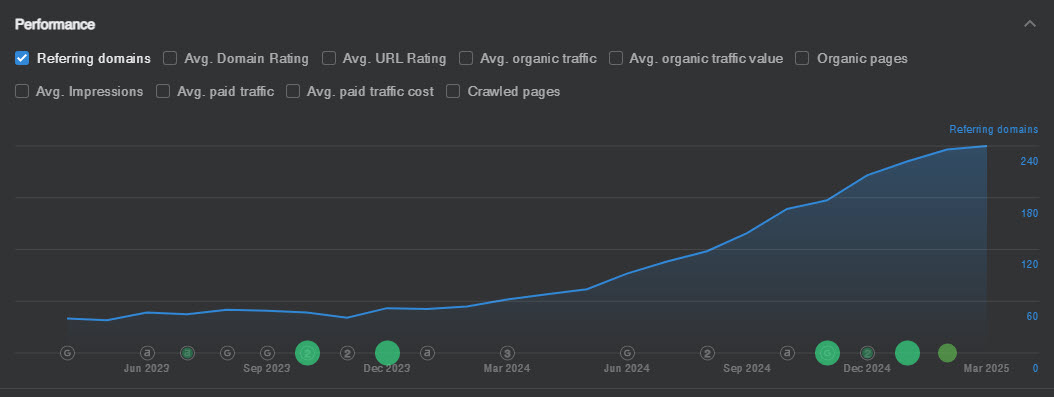Viewport: 1054px width, 397px height.
Task: Click the large green '2' marker after Sep 2023
Action: (308, 353)
